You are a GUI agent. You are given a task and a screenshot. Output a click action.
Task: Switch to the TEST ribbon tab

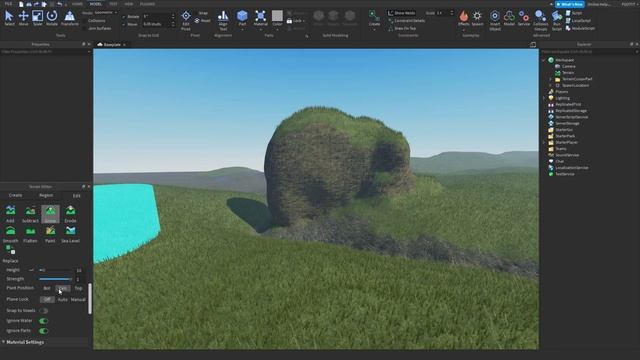(x=113, y=4)
